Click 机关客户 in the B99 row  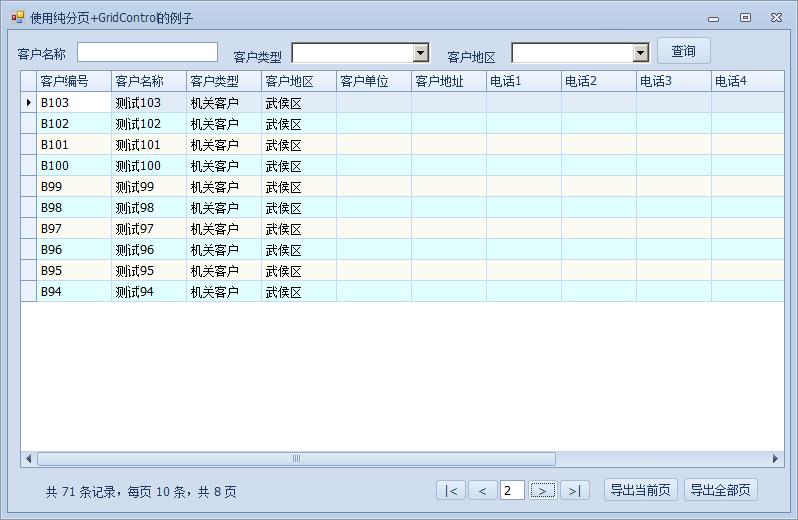coord(224,187)
